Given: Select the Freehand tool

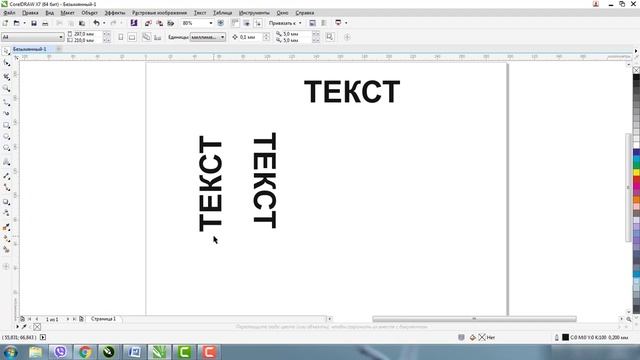Looking at the screenshot, I should coord(6,102).
